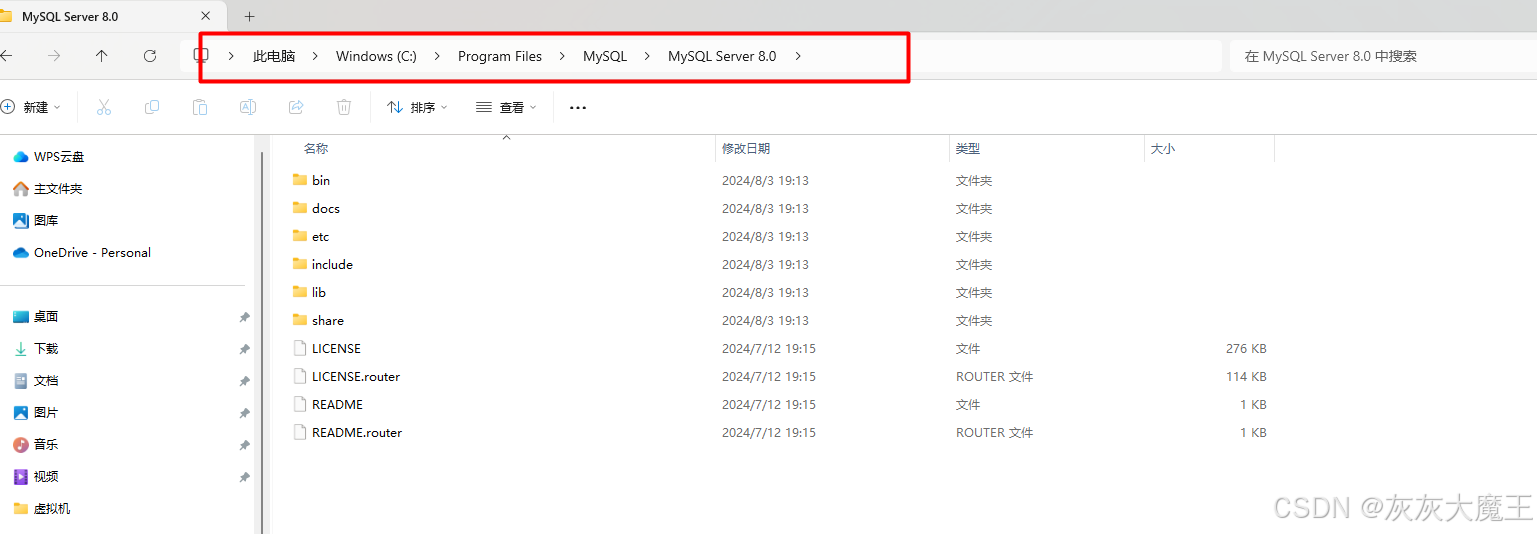Click Windows (C:) breadcrumb segment
The height and width of the screenshot is (534, 1537).
click(376, 56)
